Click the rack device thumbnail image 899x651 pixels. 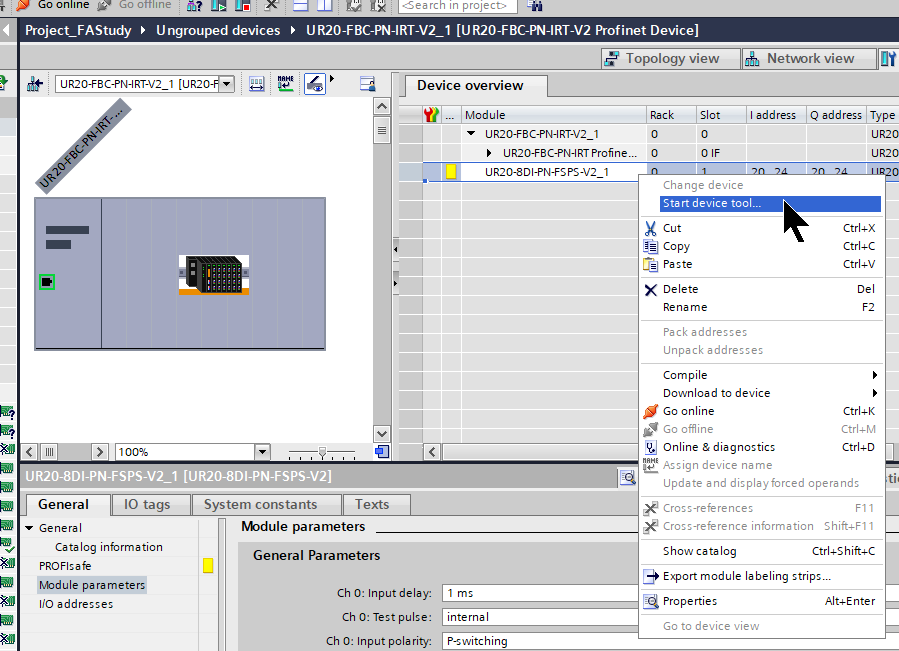(x=214, y=275)
